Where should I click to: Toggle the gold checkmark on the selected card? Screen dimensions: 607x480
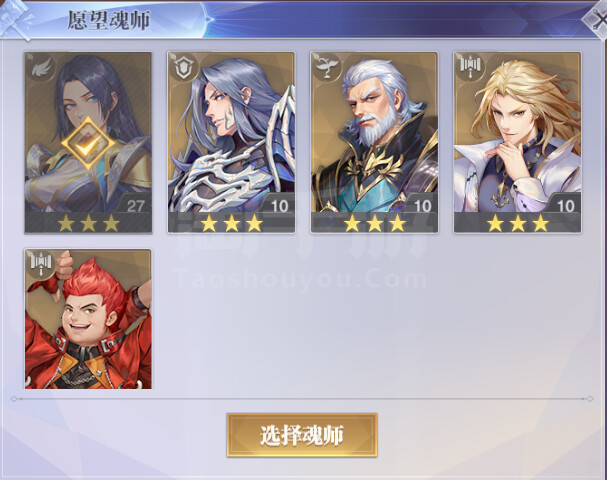pos(88,144)
